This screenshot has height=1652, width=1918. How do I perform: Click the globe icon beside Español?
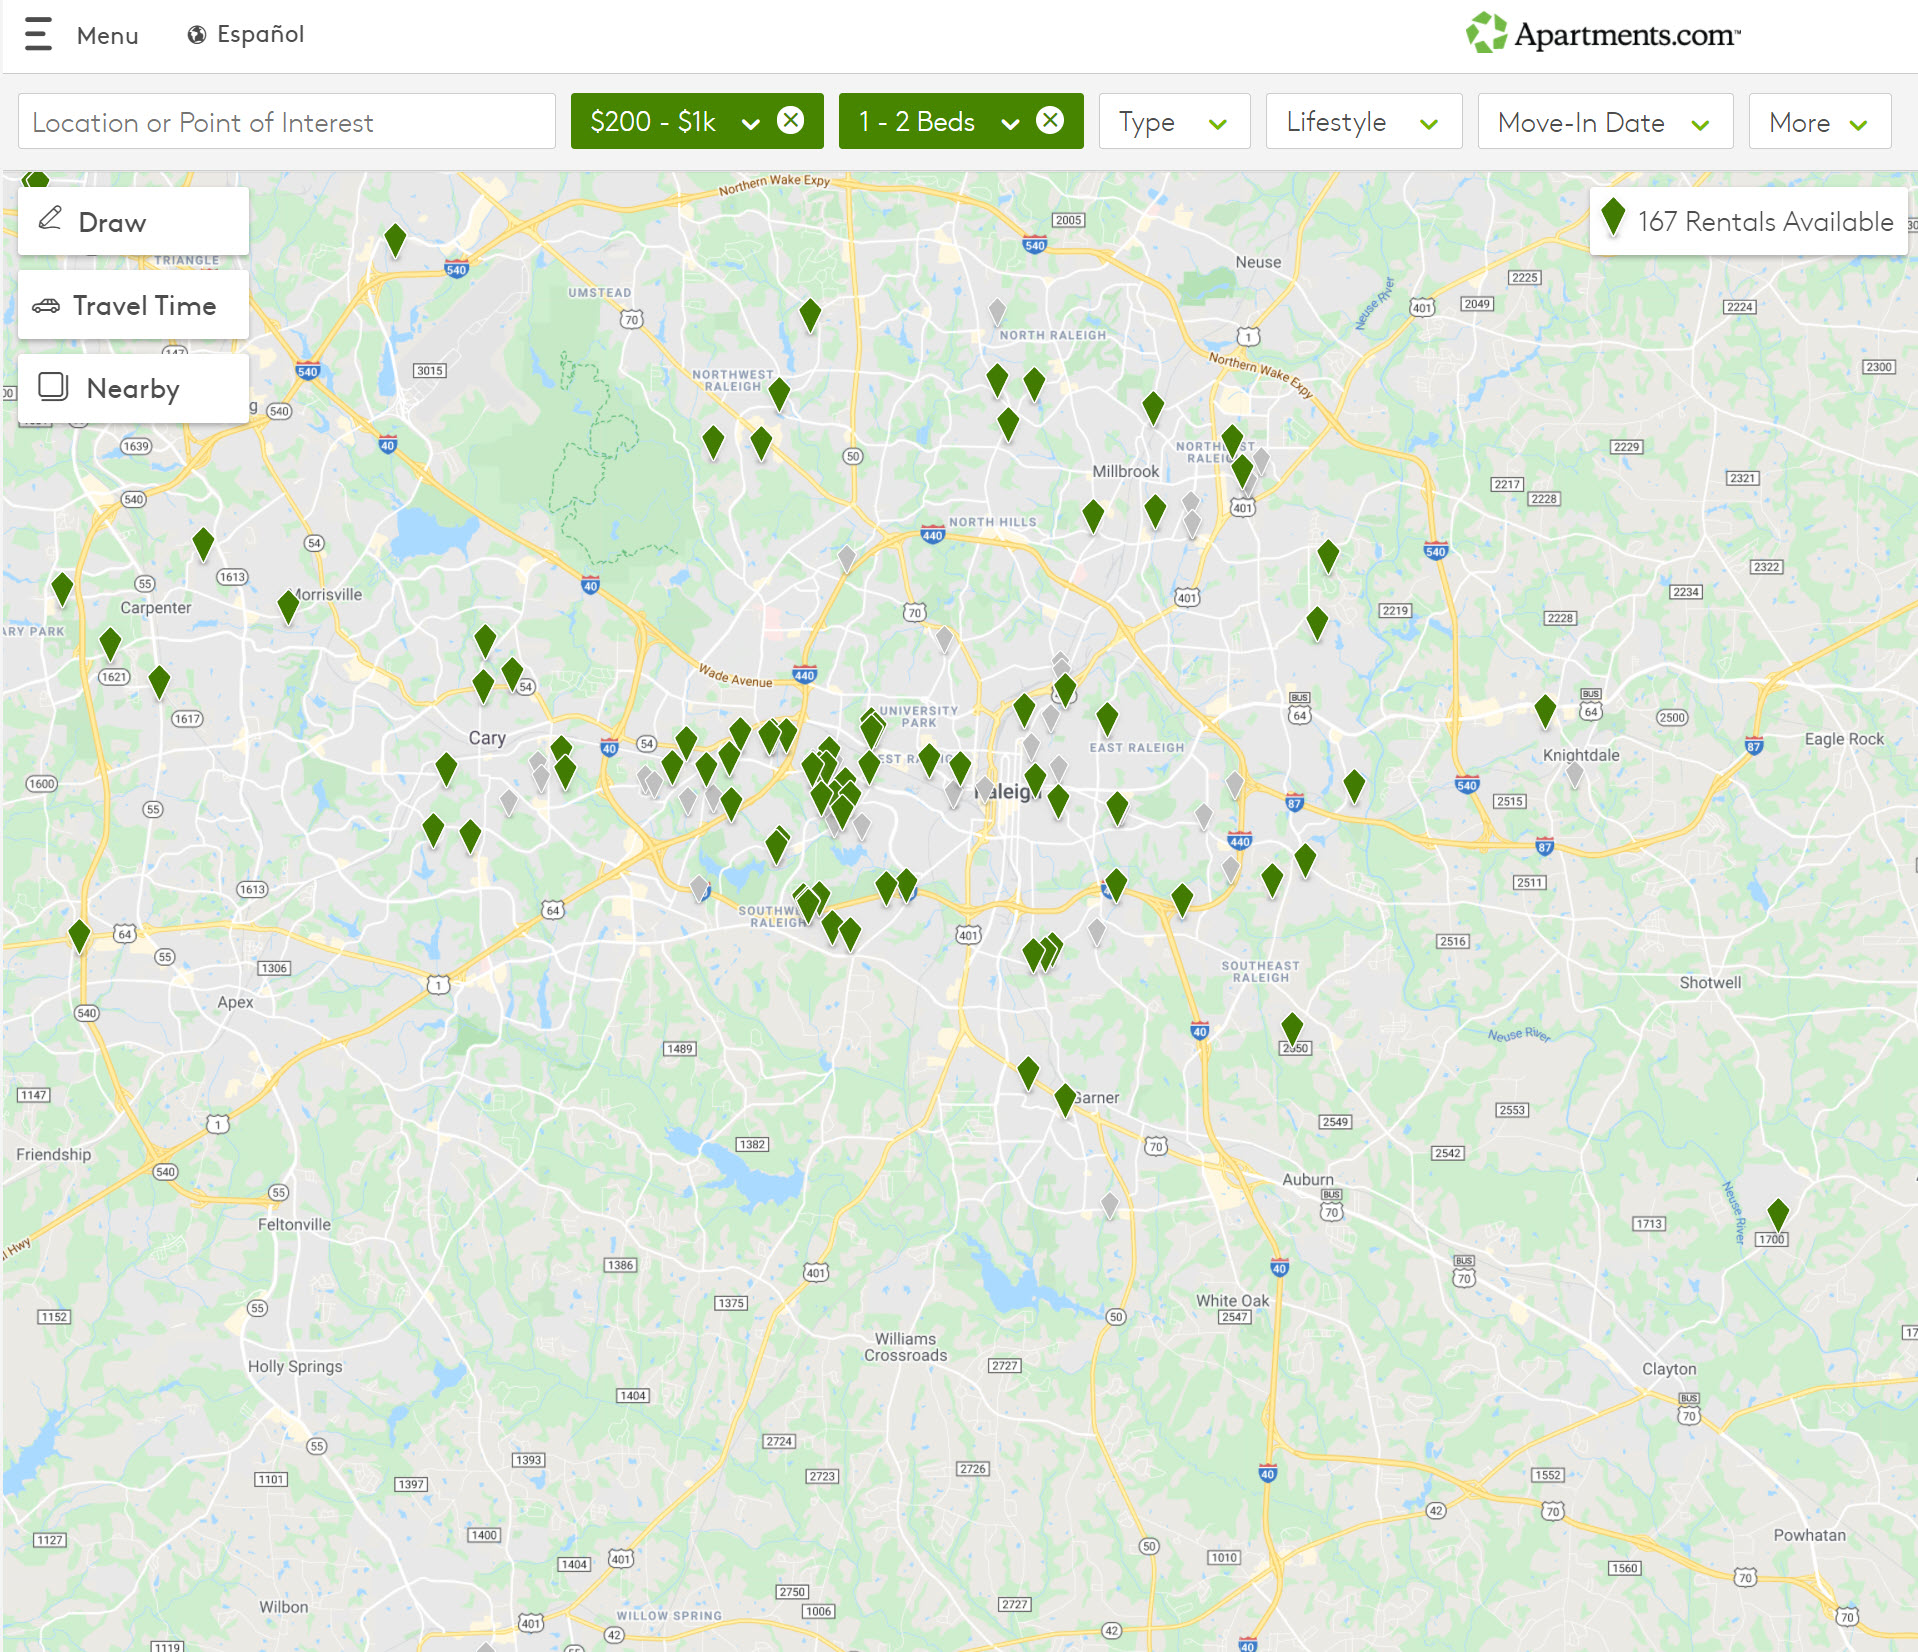click(x=197, y=35)
